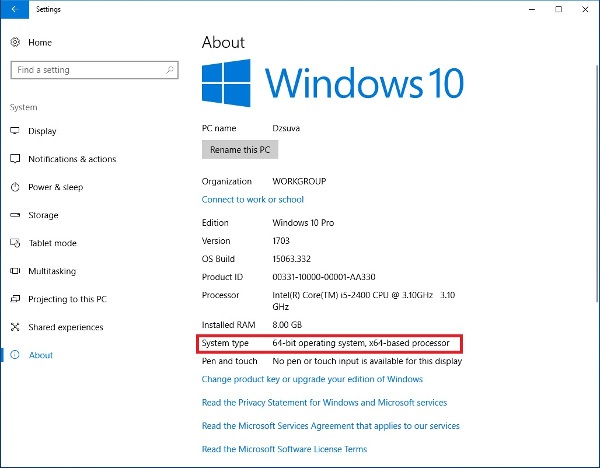Screen dimensions: 600x468
Task: Maximize the Settings window
Action: 559,9
